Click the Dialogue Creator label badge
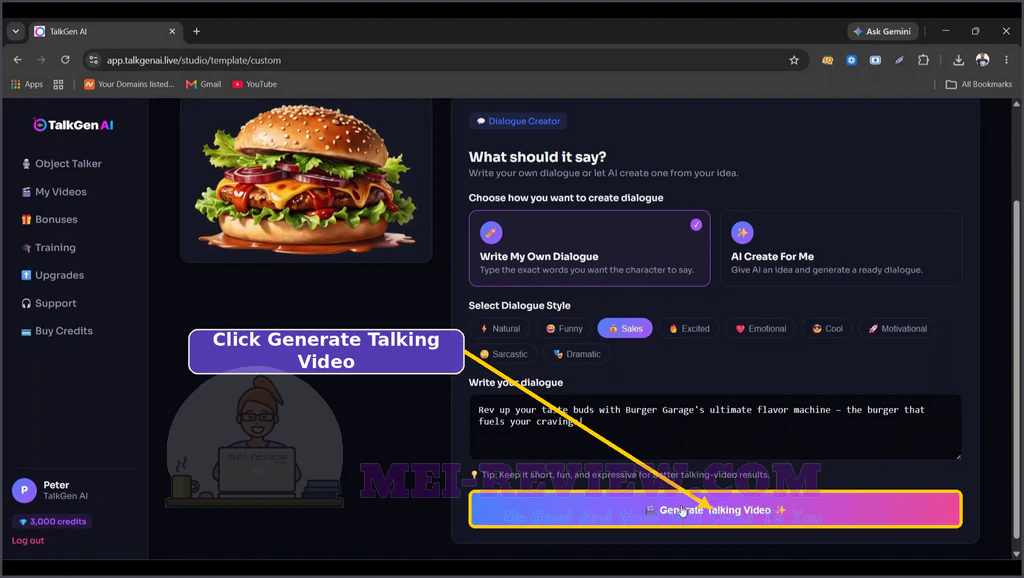 [x=518, y=121]
